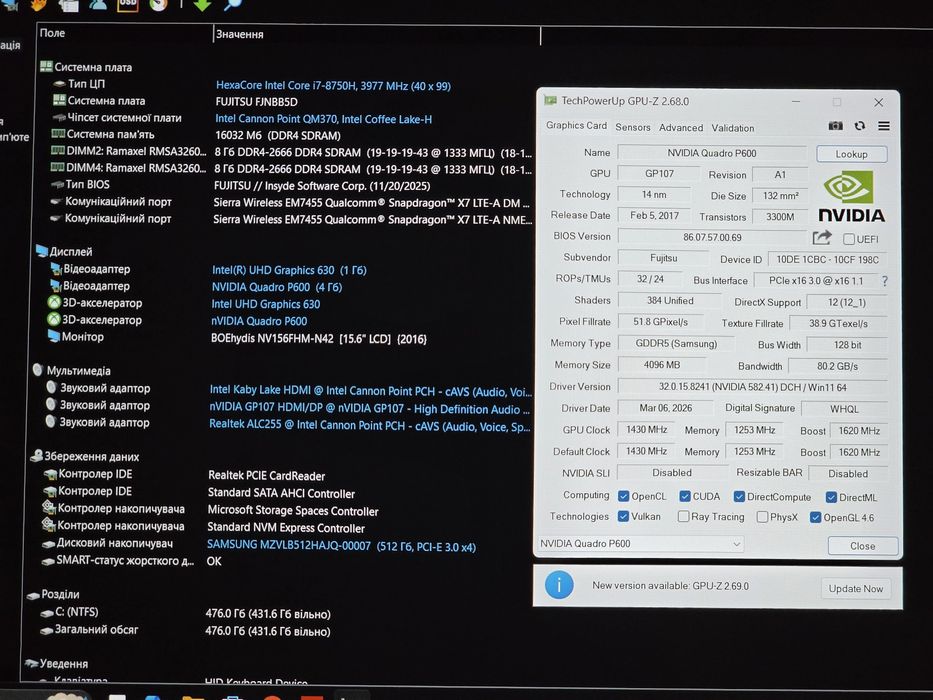Select the Realtek PCIE CardReader text
The width and height of the screenshot is (933, 700).
tap(267, 476)
